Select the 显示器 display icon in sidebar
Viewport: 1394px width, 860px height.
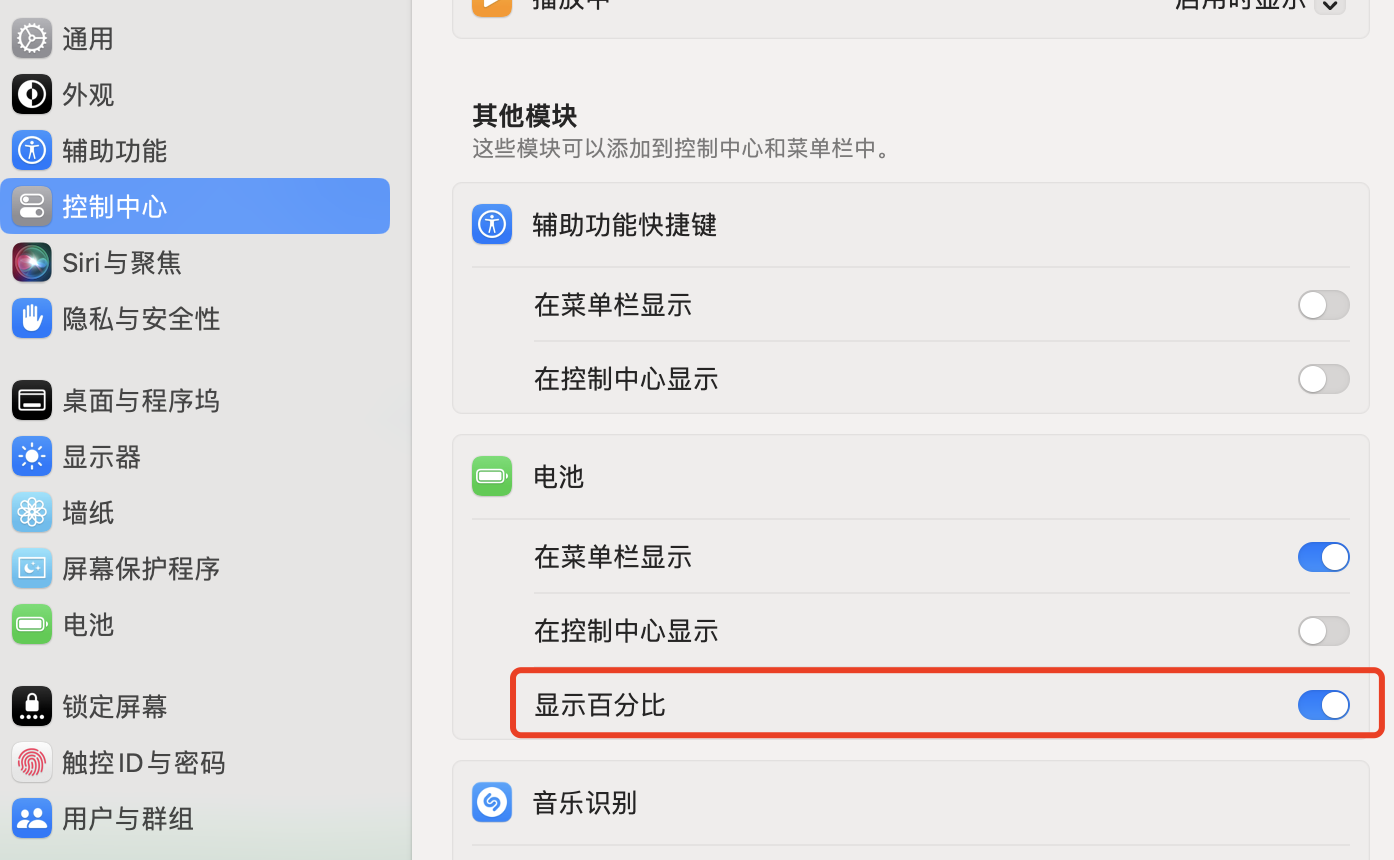point(31,456)
